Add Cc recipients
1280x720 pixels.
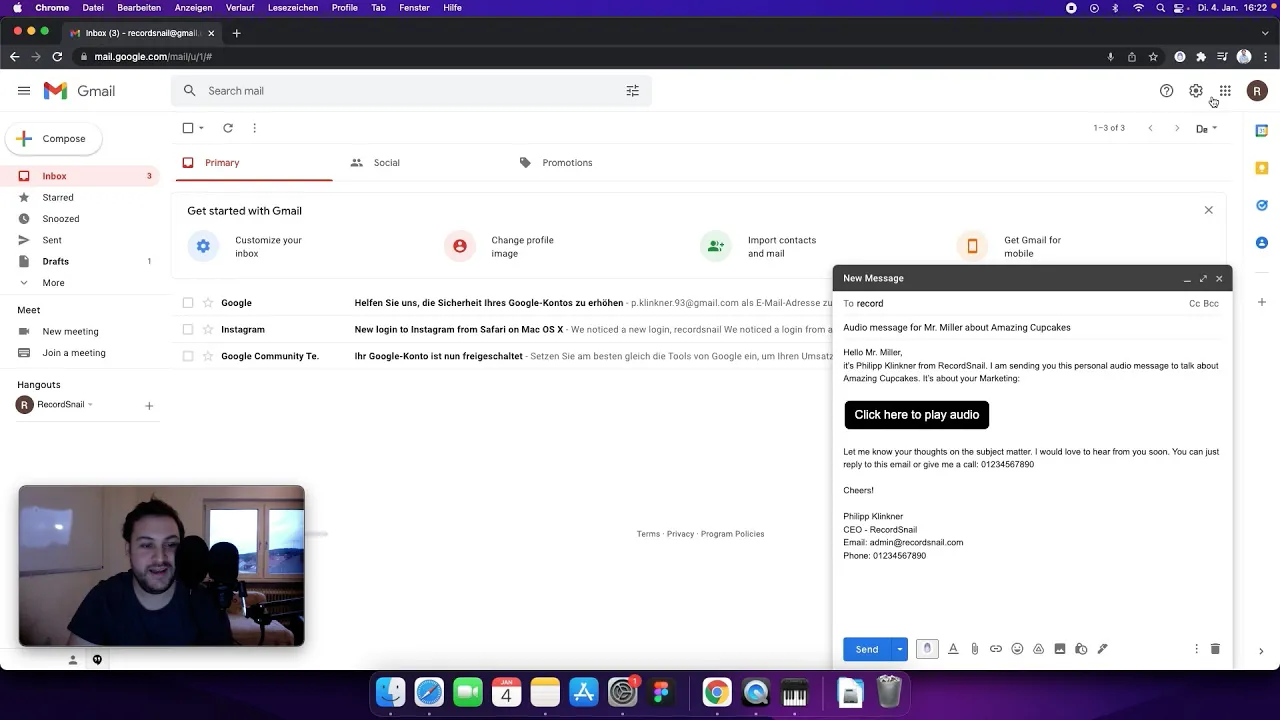[1194, 304]
